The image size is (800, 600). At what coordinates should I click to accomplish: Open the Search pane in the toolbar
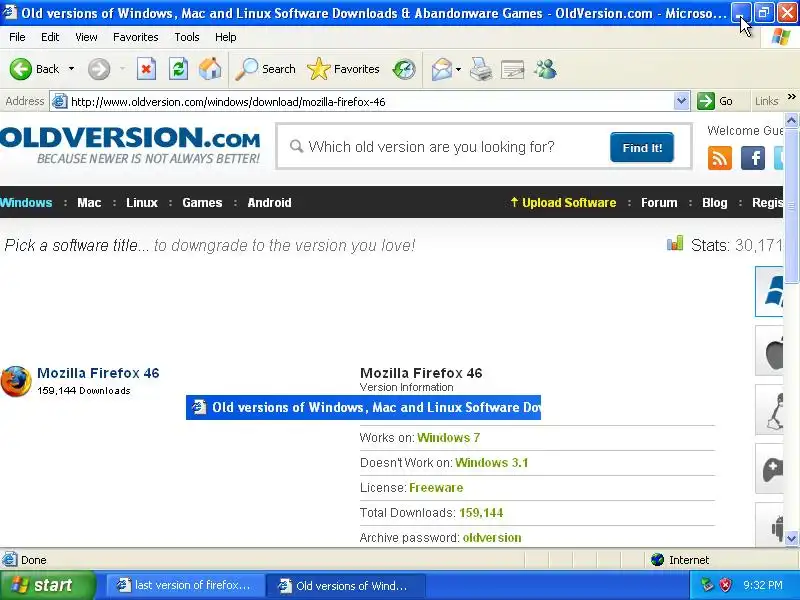[x=265, y=69]
